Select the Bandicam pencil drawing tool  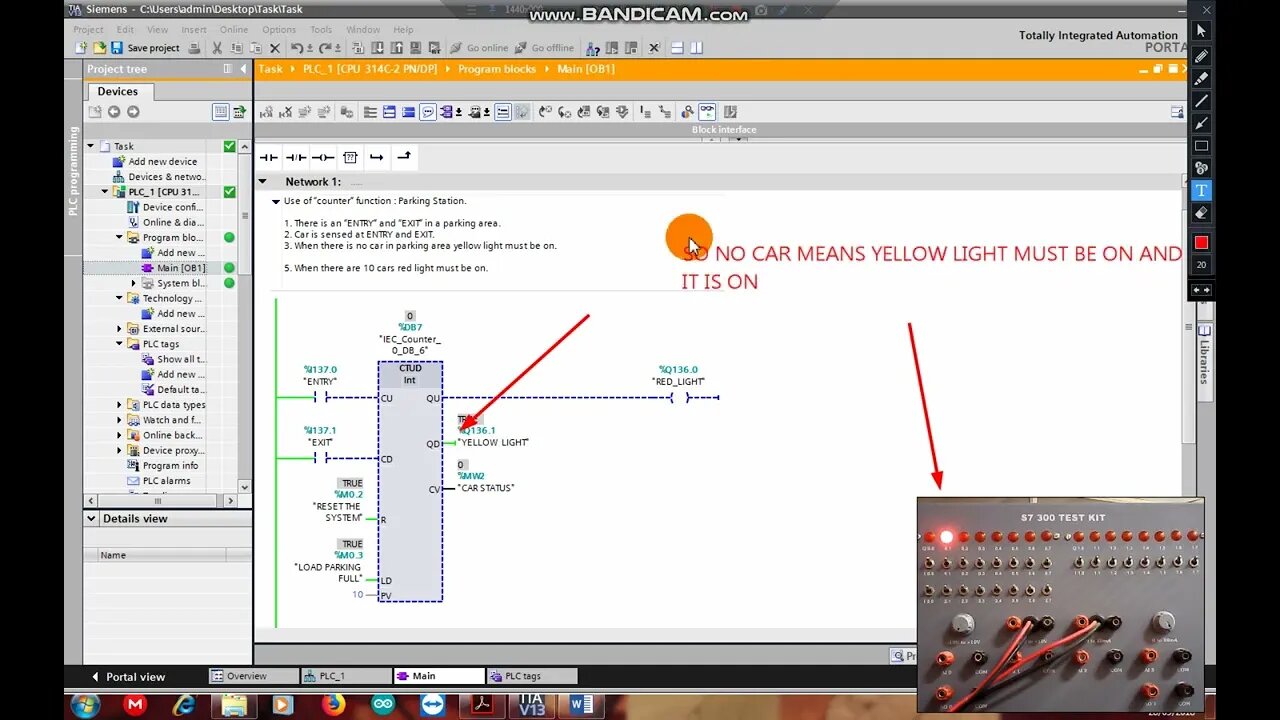point(1201,56)
